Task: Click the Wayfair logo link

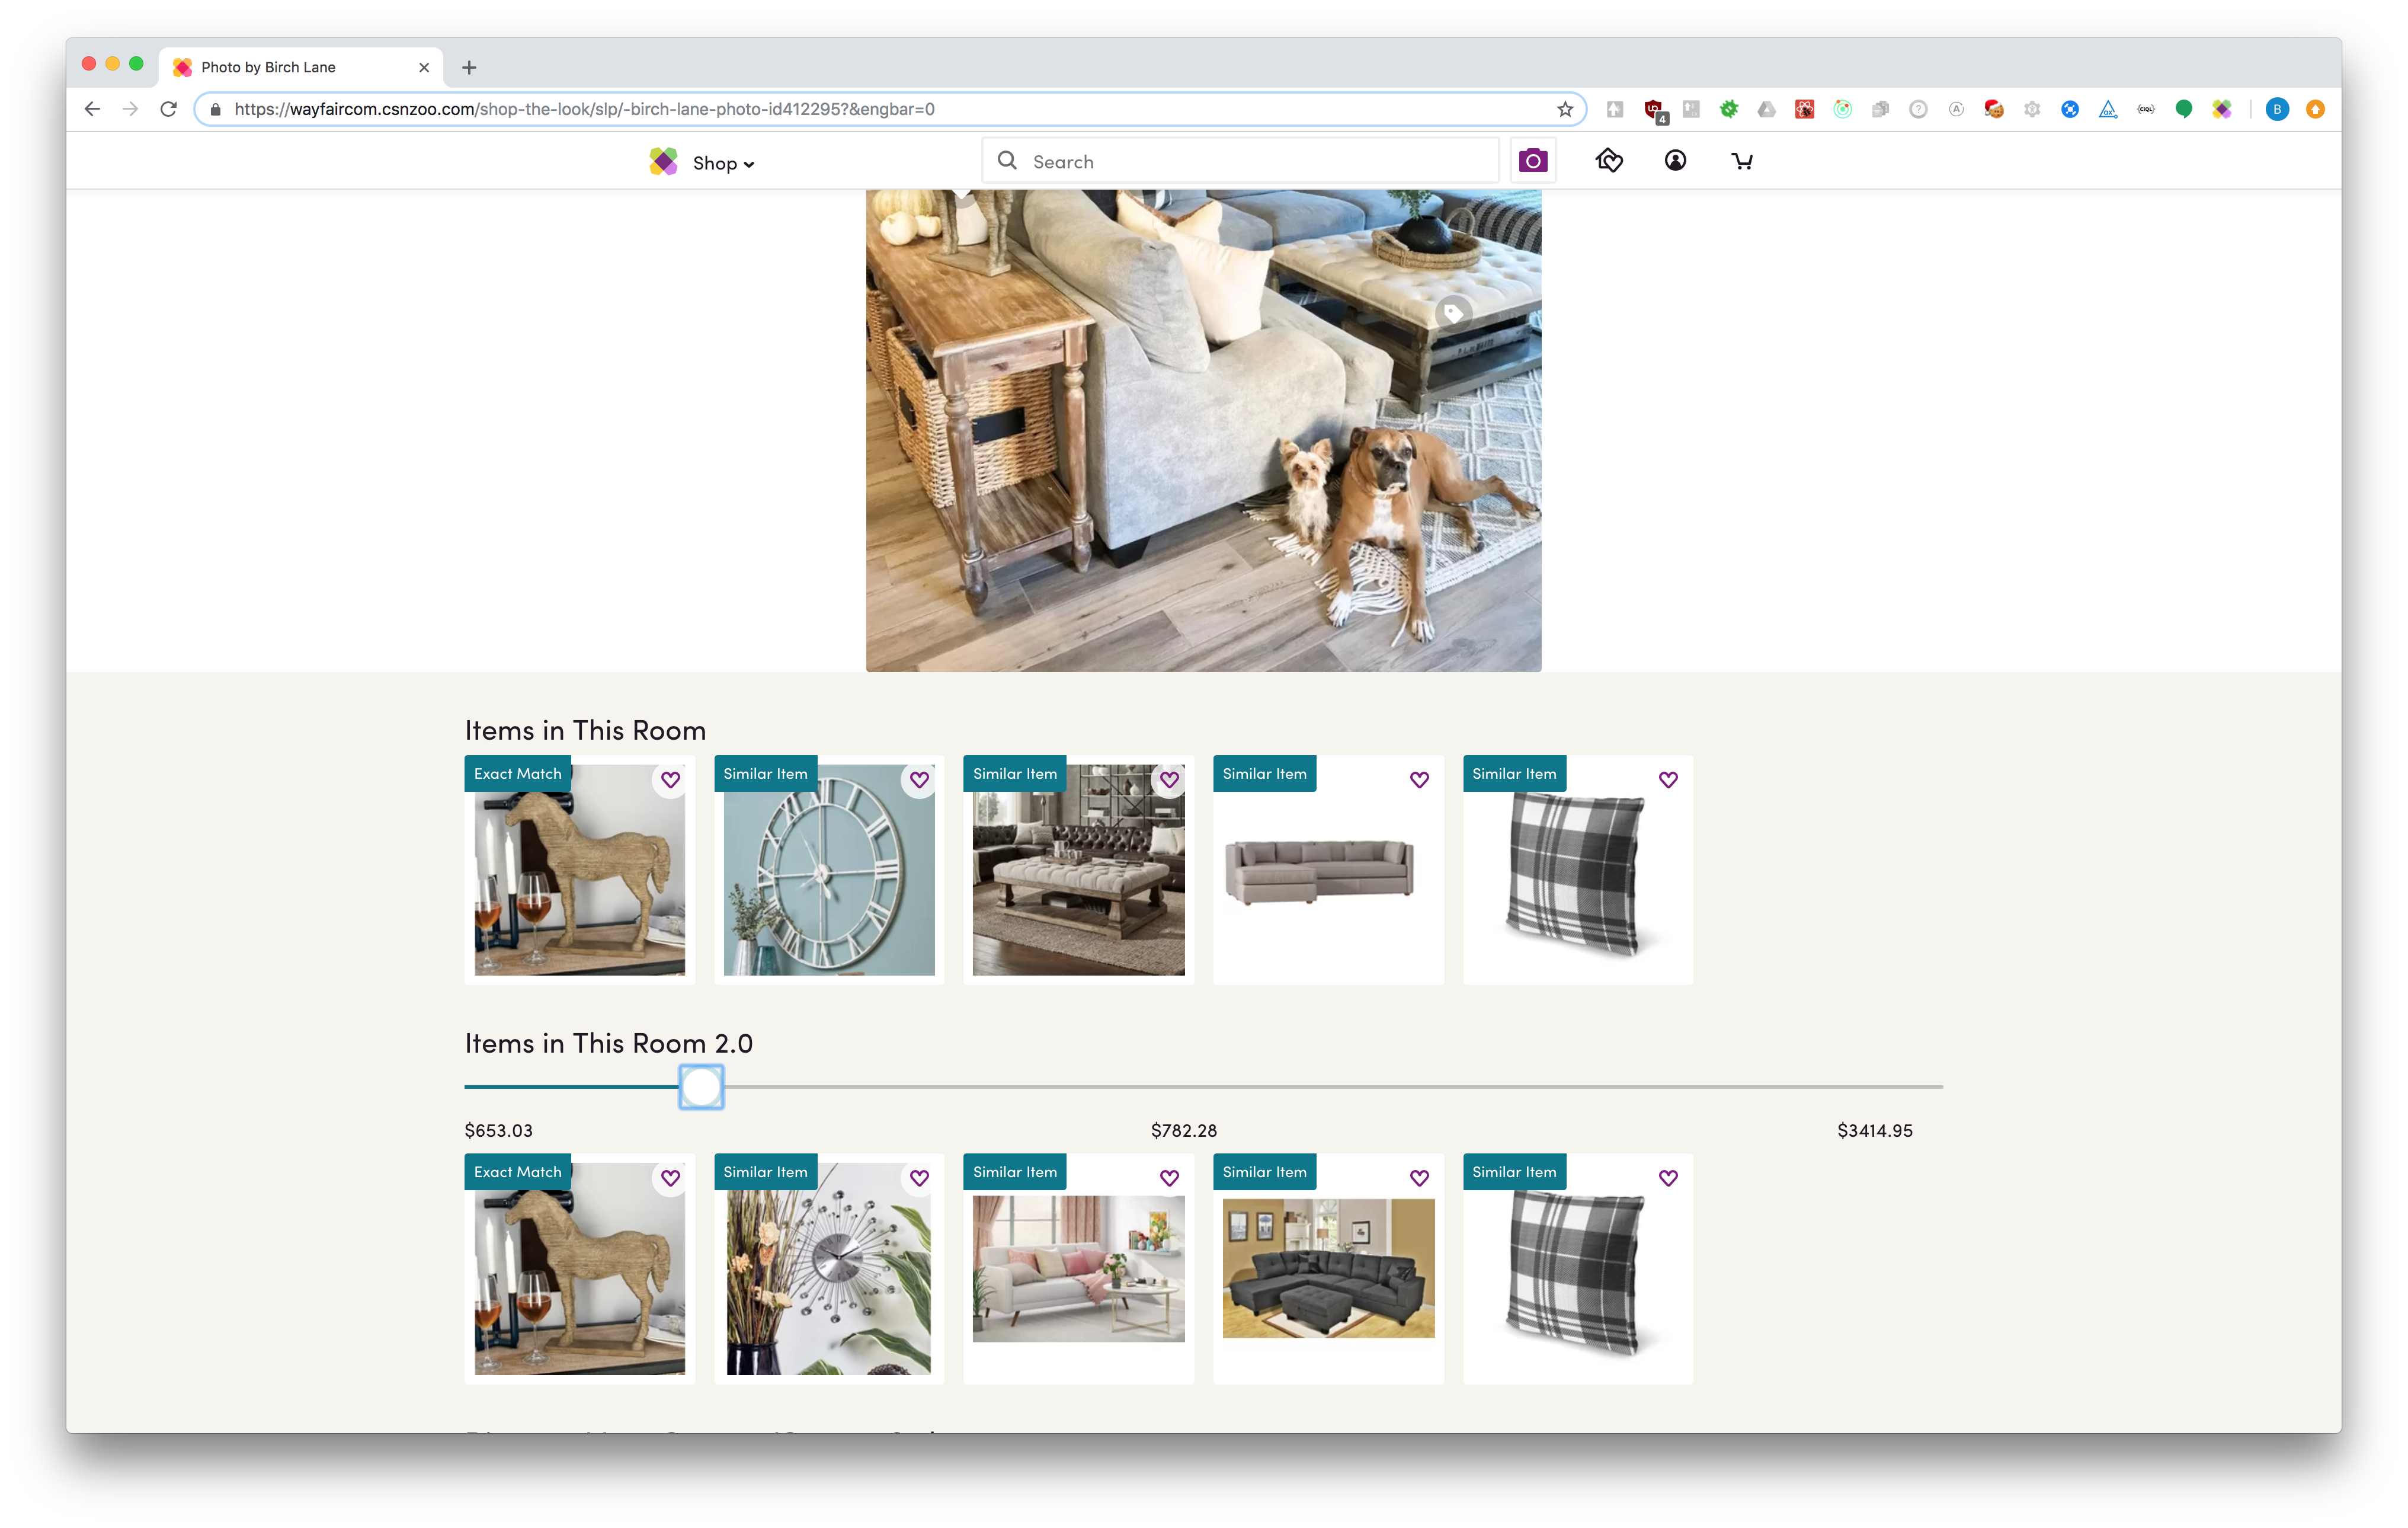Action: 663,162
